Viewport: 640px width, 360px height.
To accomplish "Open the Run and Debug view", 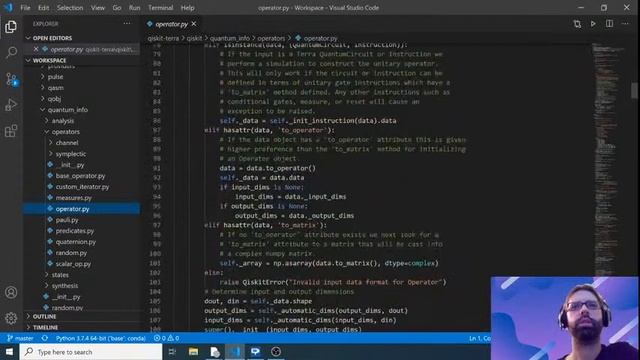I will coord(11,105).
